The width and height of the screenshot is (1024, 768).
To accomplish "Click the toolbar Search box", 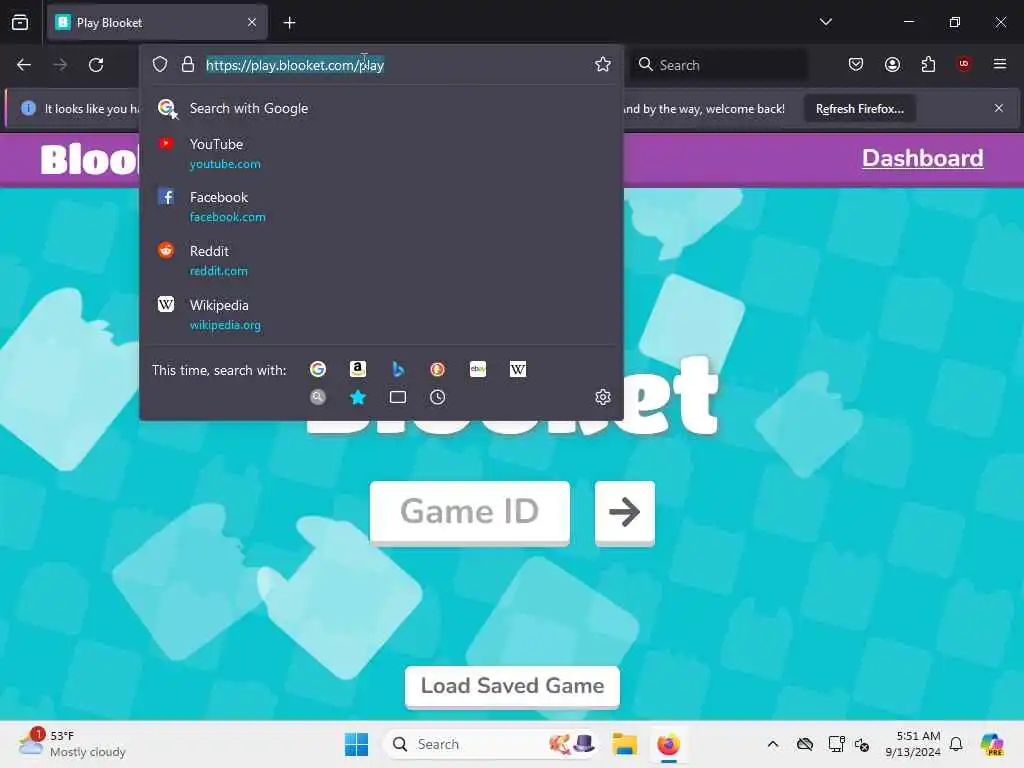I will pos(718,65).
